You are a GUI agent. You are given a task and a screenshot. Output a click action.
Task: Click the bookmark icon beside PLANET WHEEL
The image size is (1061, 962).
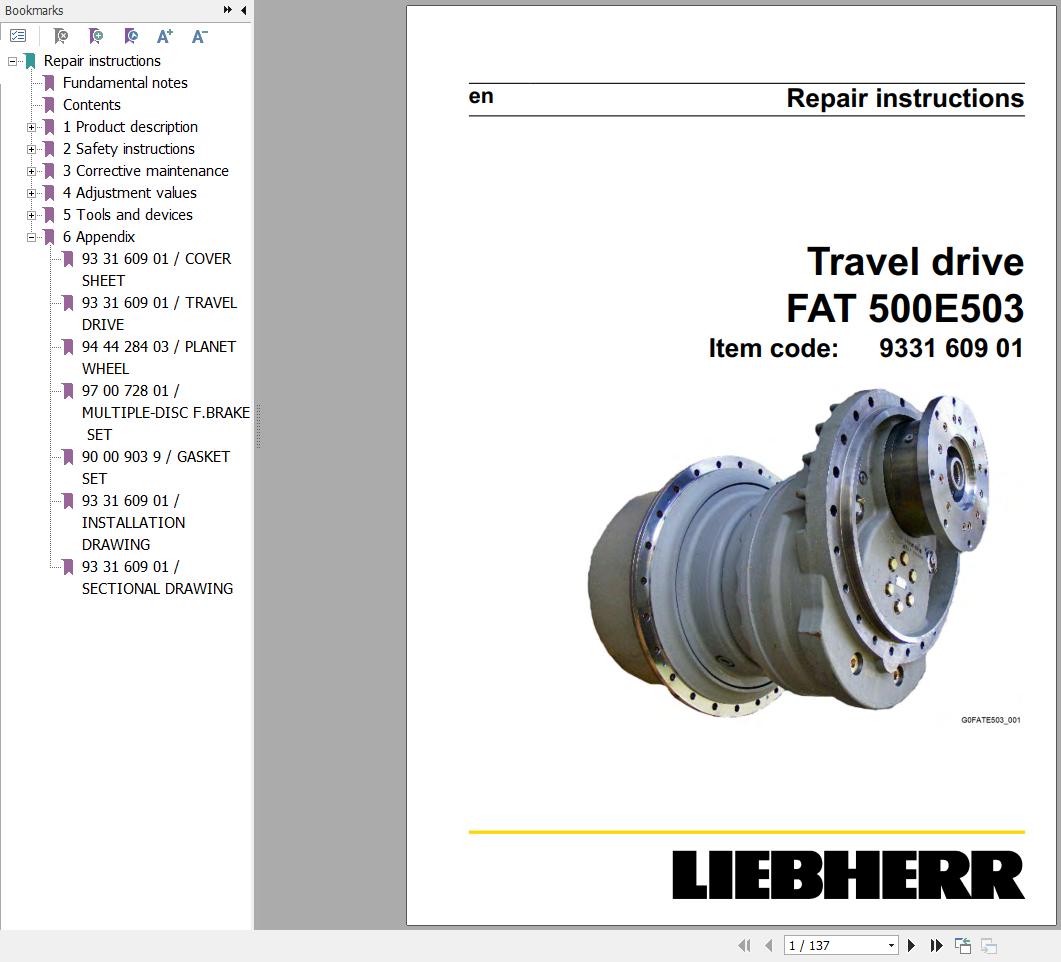click(68, 347)
